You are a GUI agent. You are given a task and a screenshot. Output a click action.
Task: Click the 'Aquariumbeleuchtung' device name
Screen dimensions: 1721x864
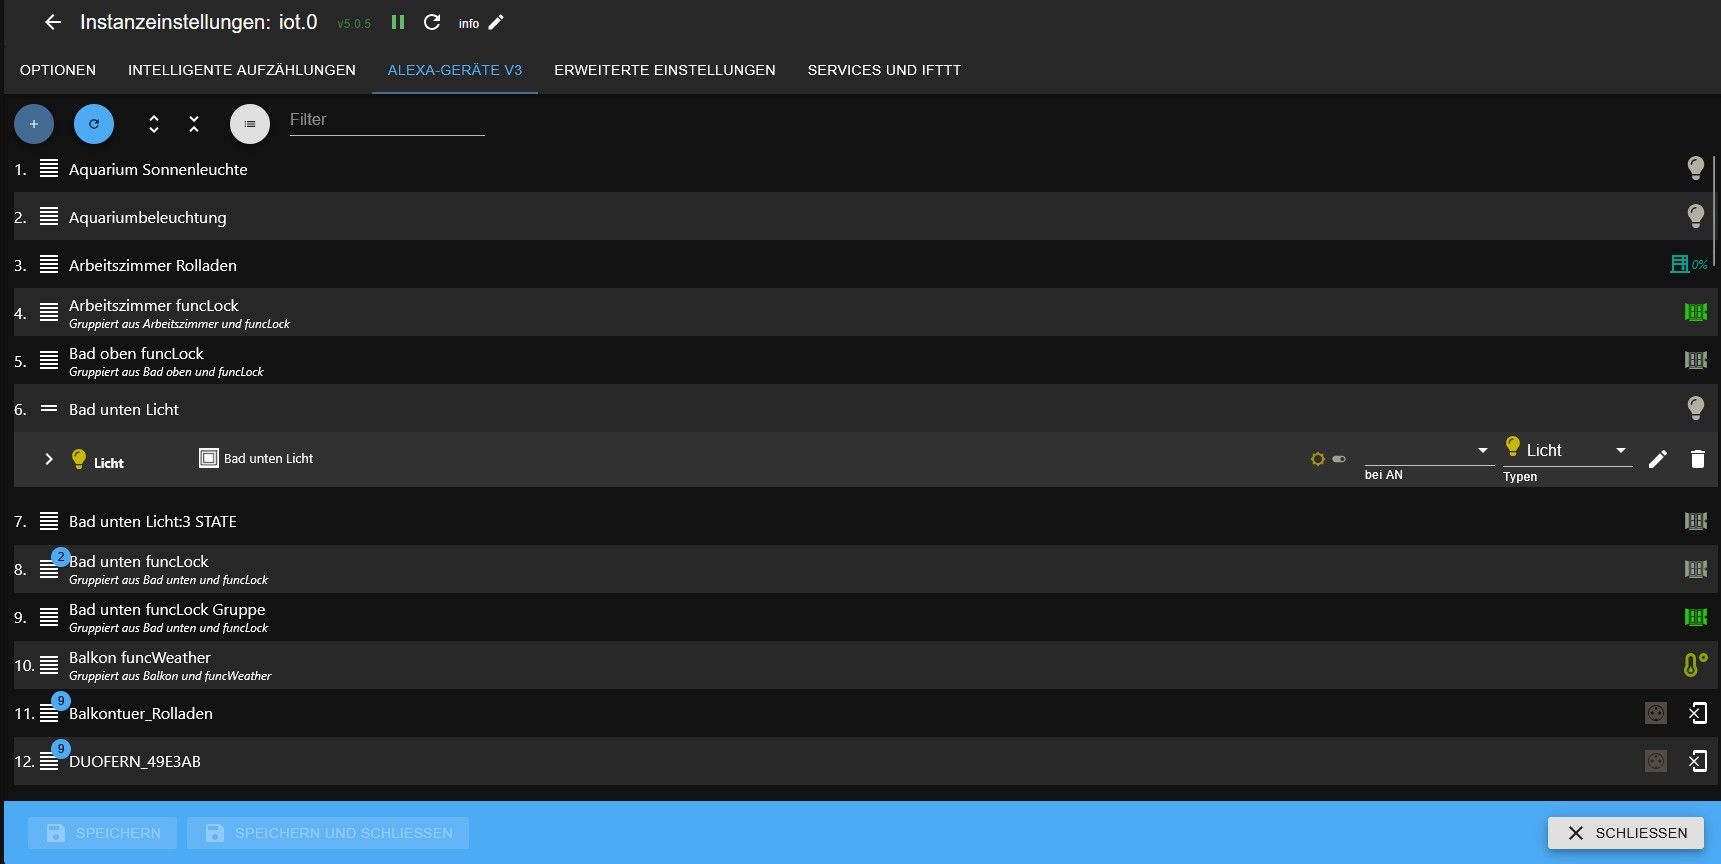(x=148, y=217)
